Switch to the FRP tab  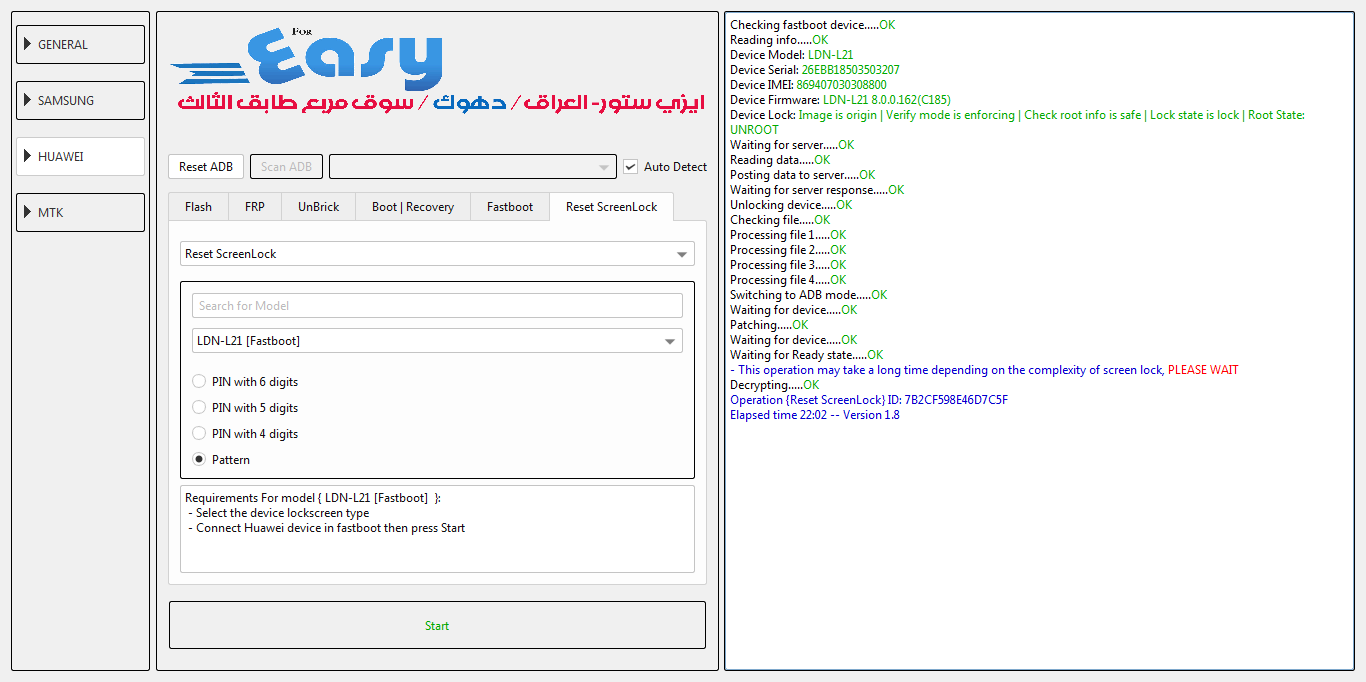coord(255,207)
